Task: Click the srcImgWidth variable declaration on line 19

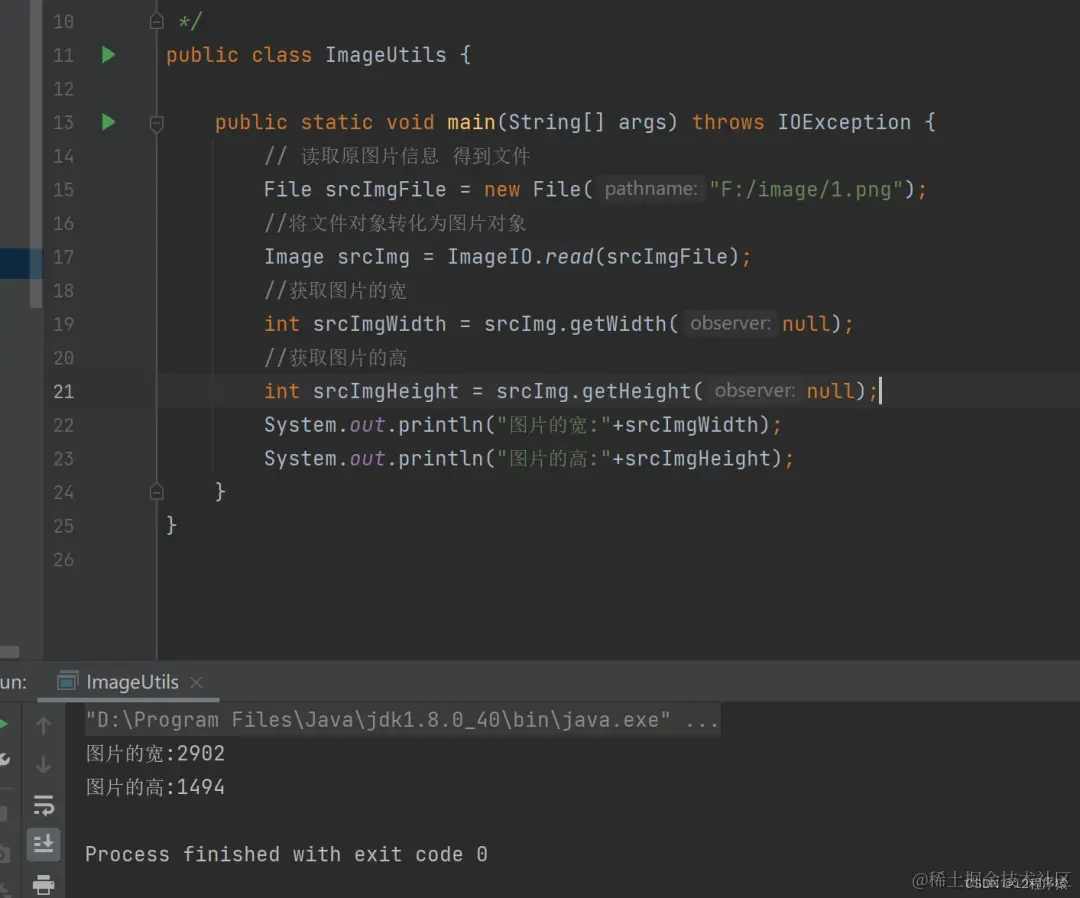Action: [x=380, y=324]
